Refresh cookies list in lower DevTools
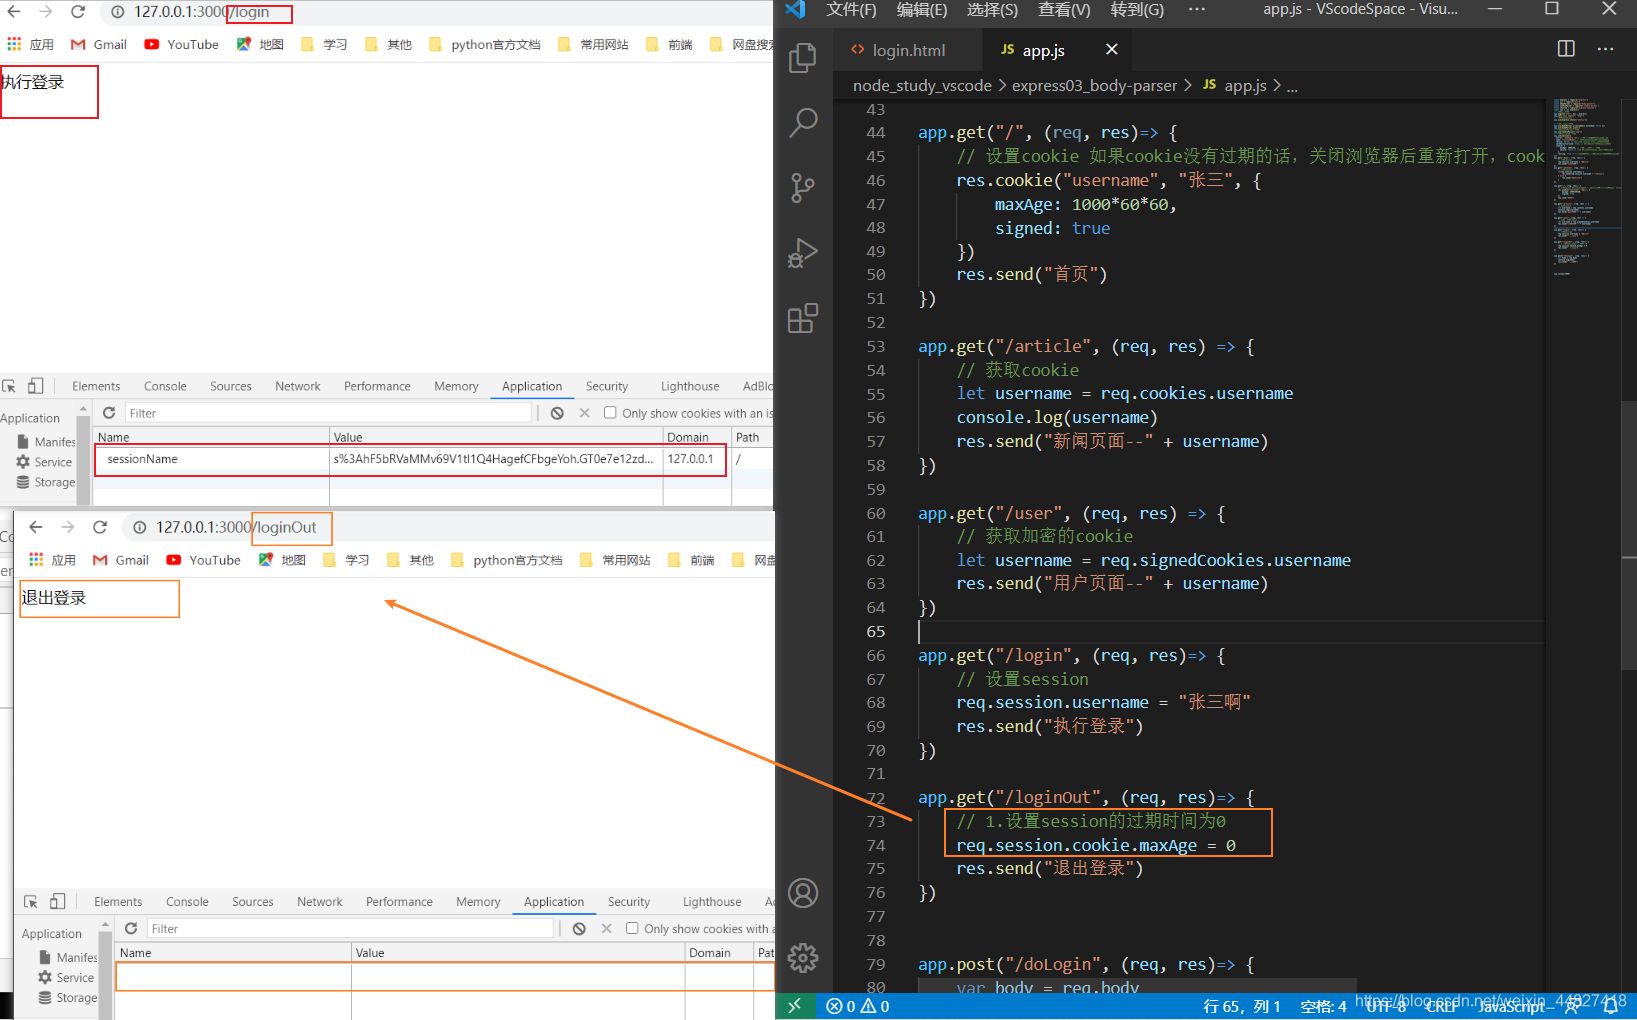This screenshot has height=1020, width=1637. coord(131,929)
